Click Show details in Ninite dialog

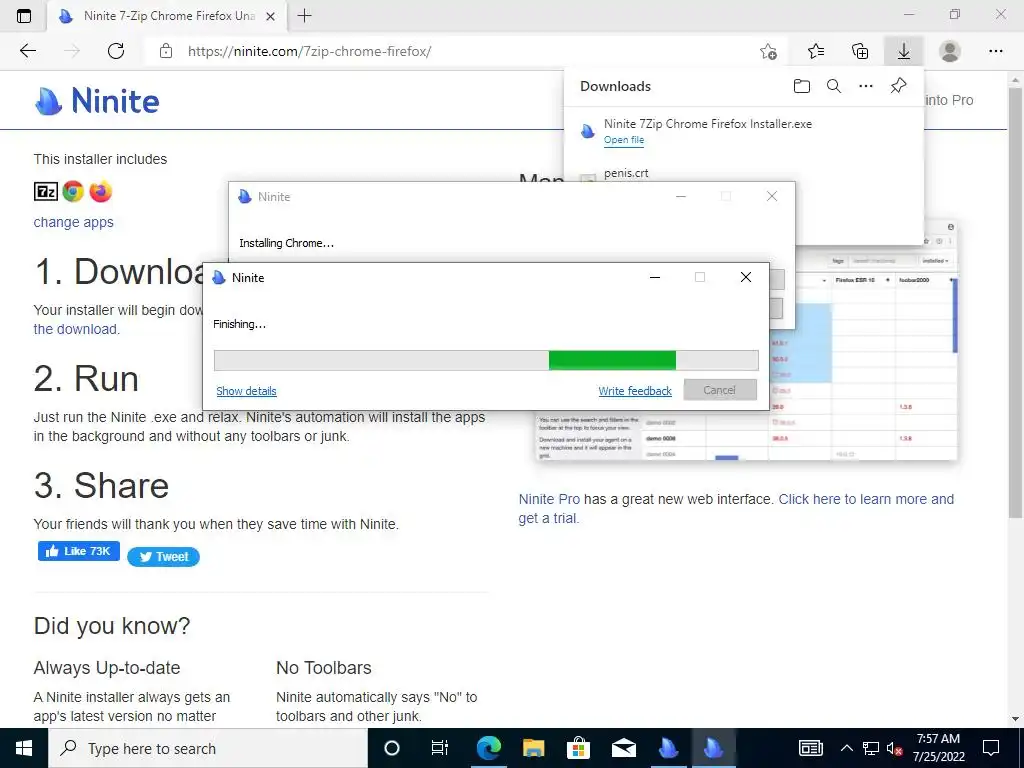coord(246,391)
